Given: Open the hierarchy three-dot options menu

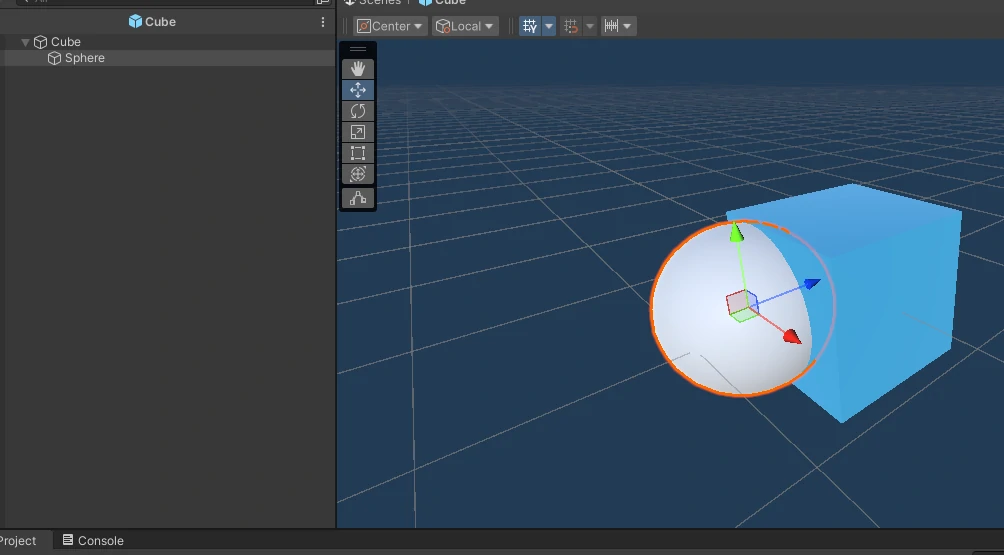Looking at the screenshot, I should pos(322,21).
